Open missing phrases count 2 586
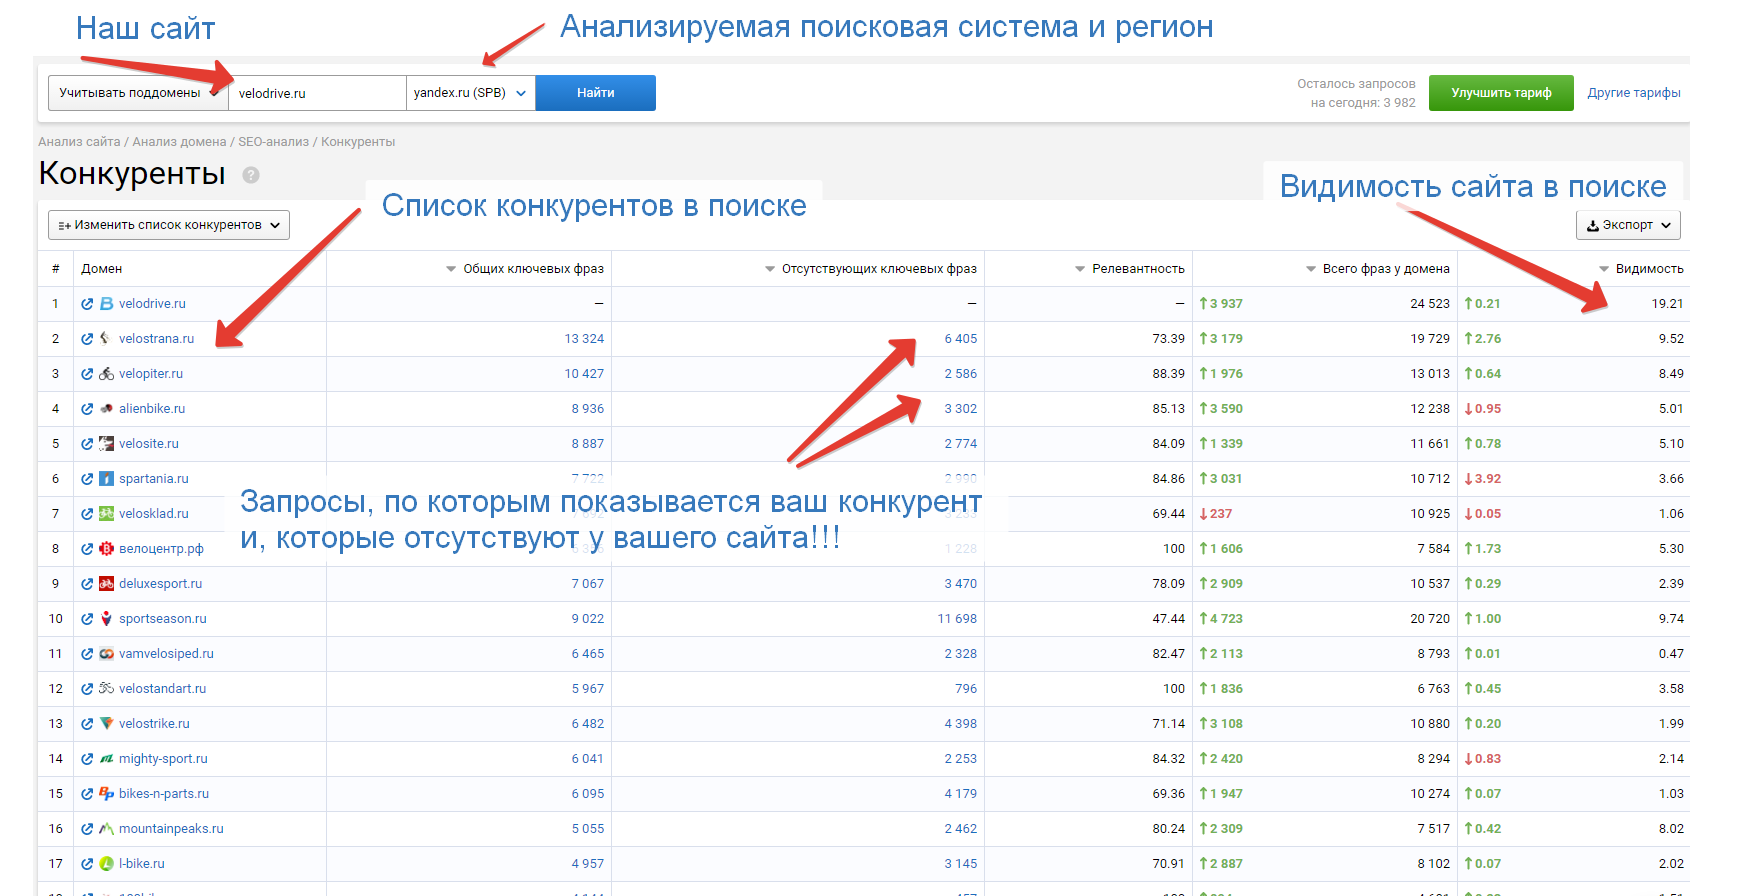Image resolution: width=1741 pixels, height=896 pixels. [961, 374]
